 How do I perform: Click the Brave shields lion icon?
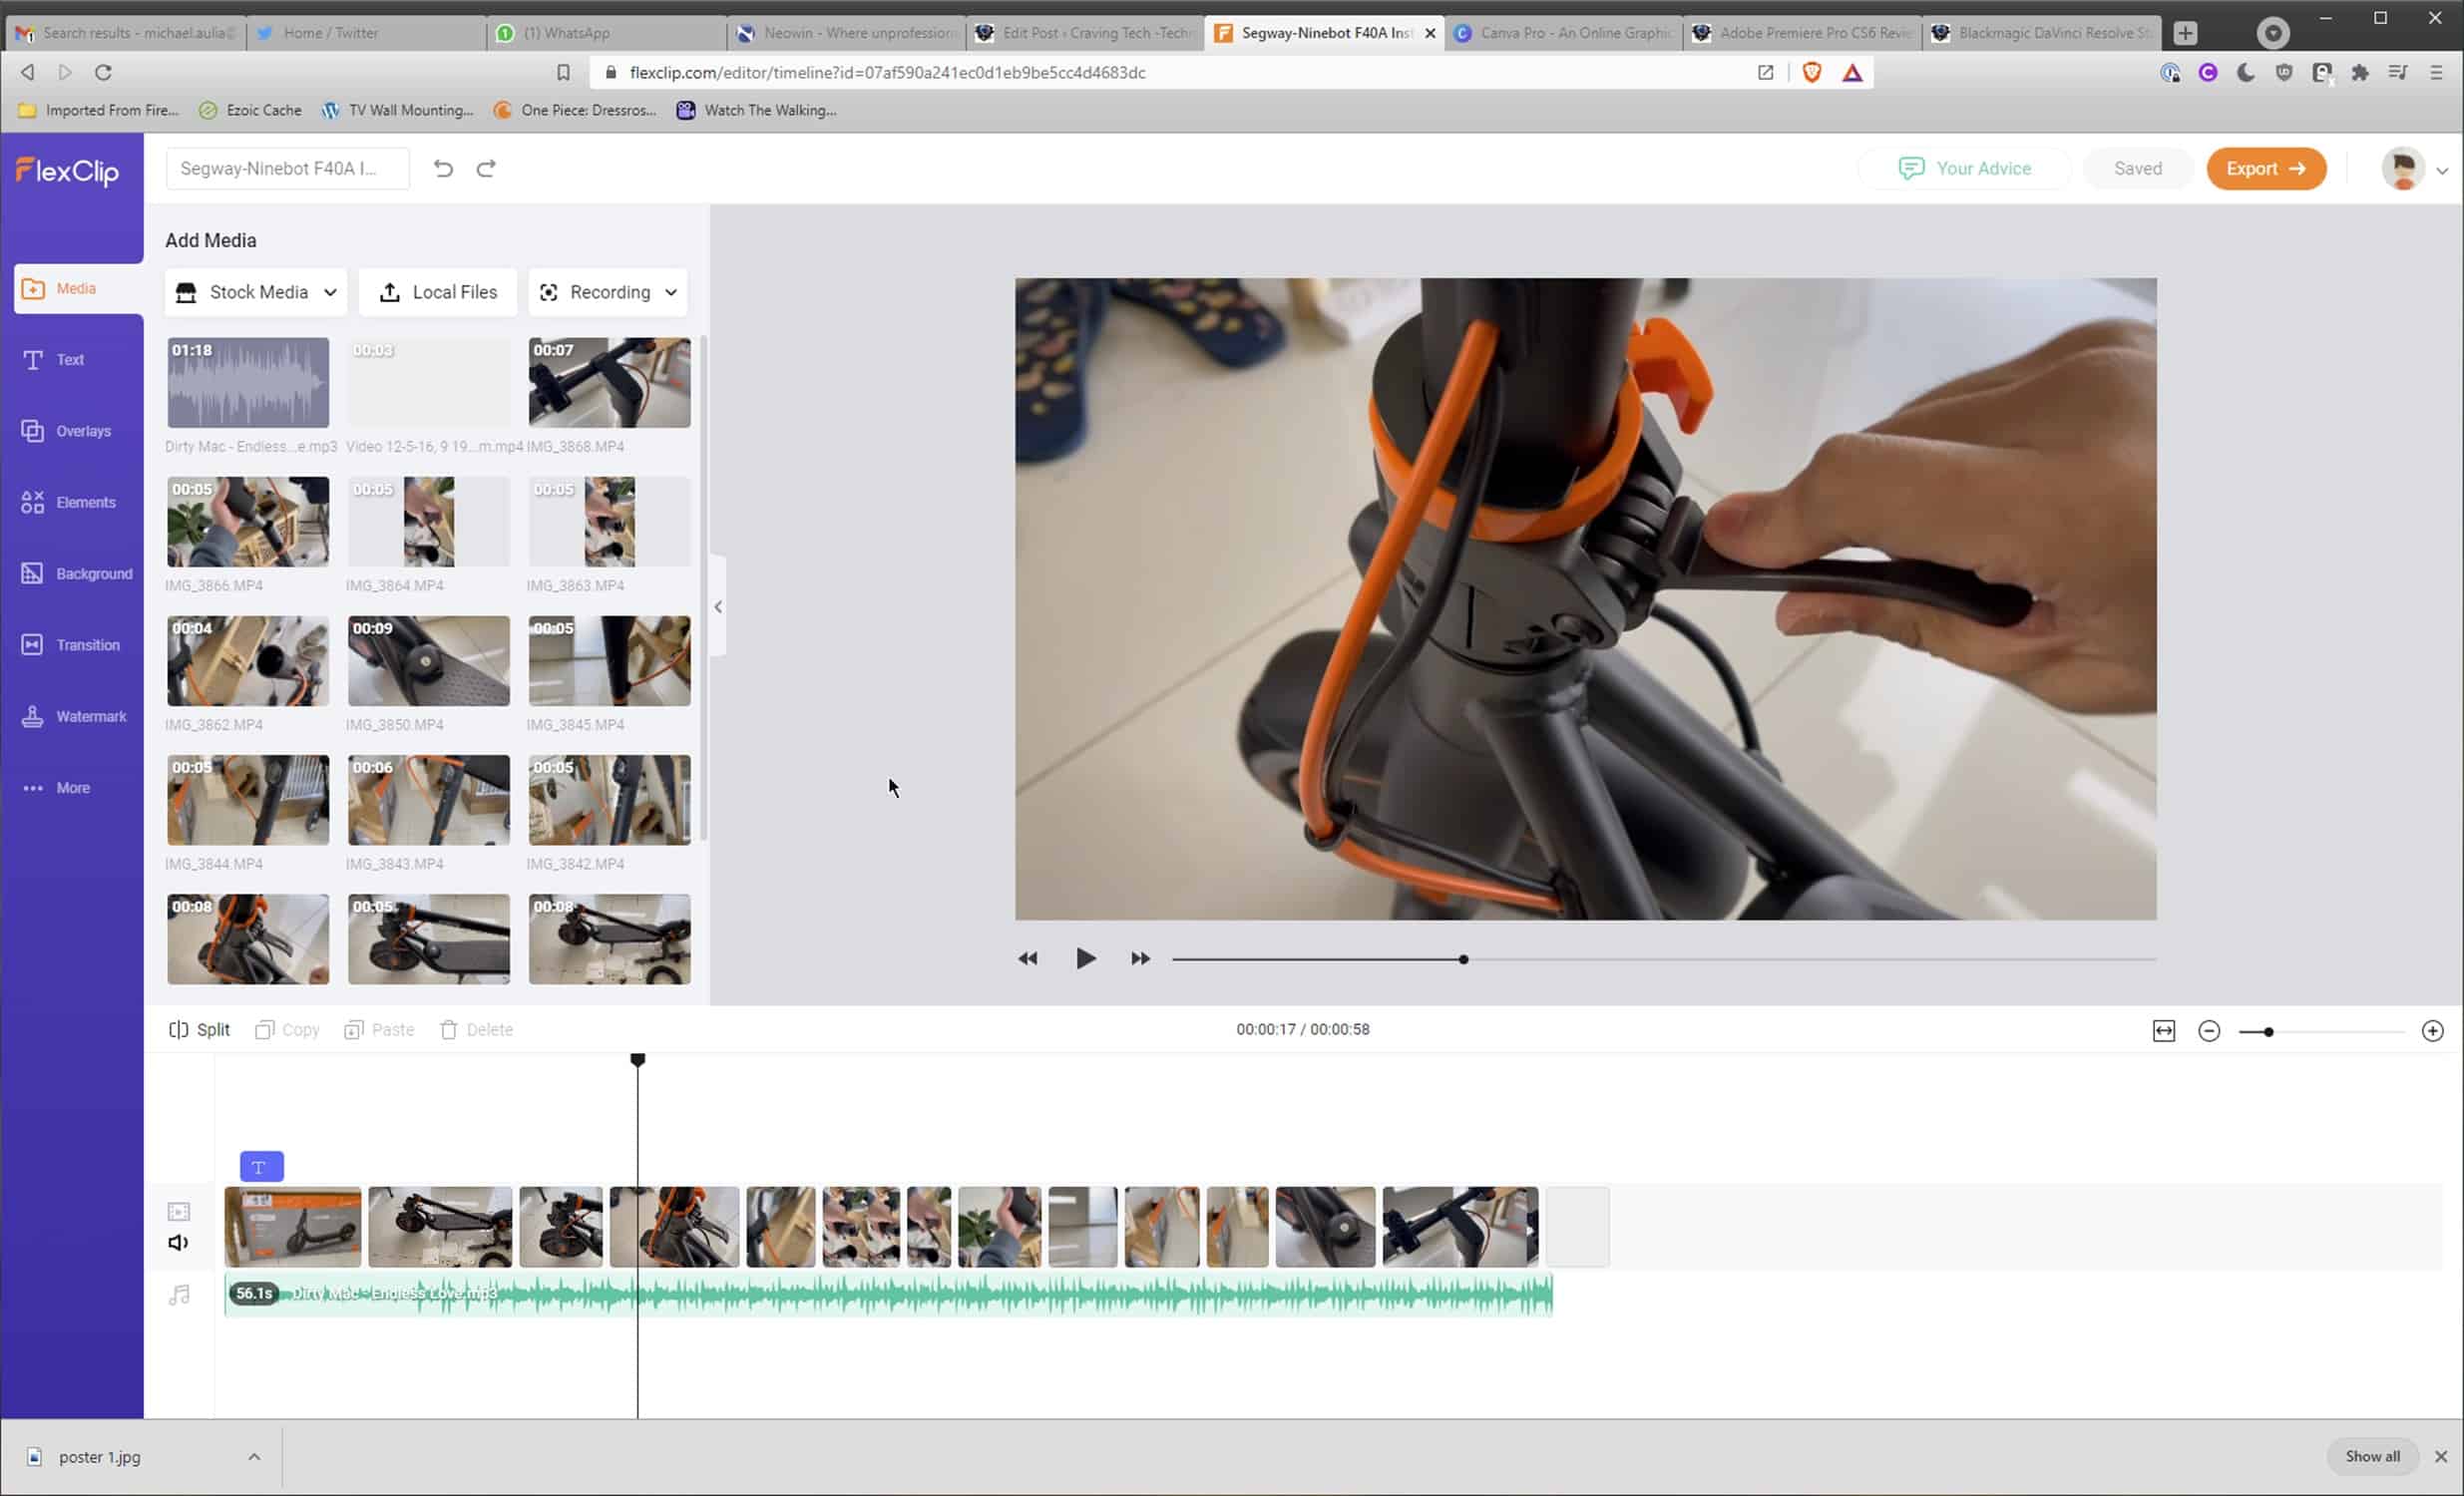tap(1811, 72)
